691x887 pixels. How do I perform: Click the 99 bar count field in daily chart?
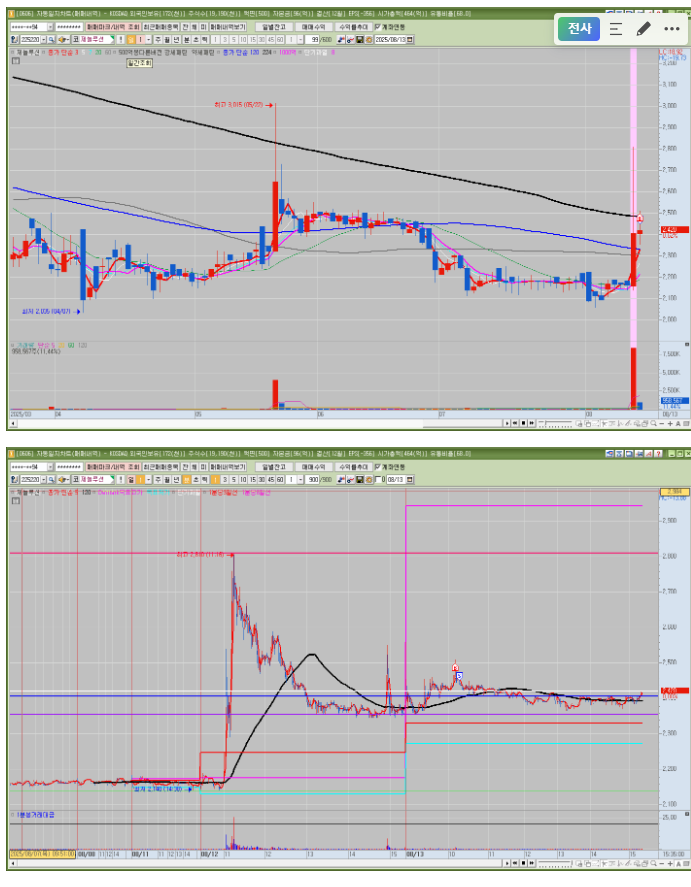click(313, 39)
